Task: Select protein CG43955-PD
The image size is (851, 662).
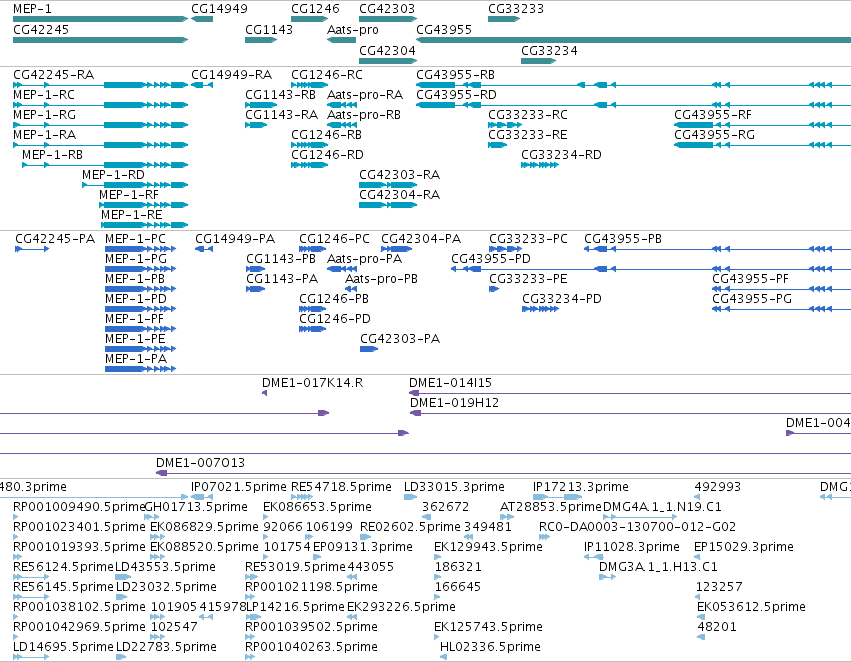Action: [651, 269]
